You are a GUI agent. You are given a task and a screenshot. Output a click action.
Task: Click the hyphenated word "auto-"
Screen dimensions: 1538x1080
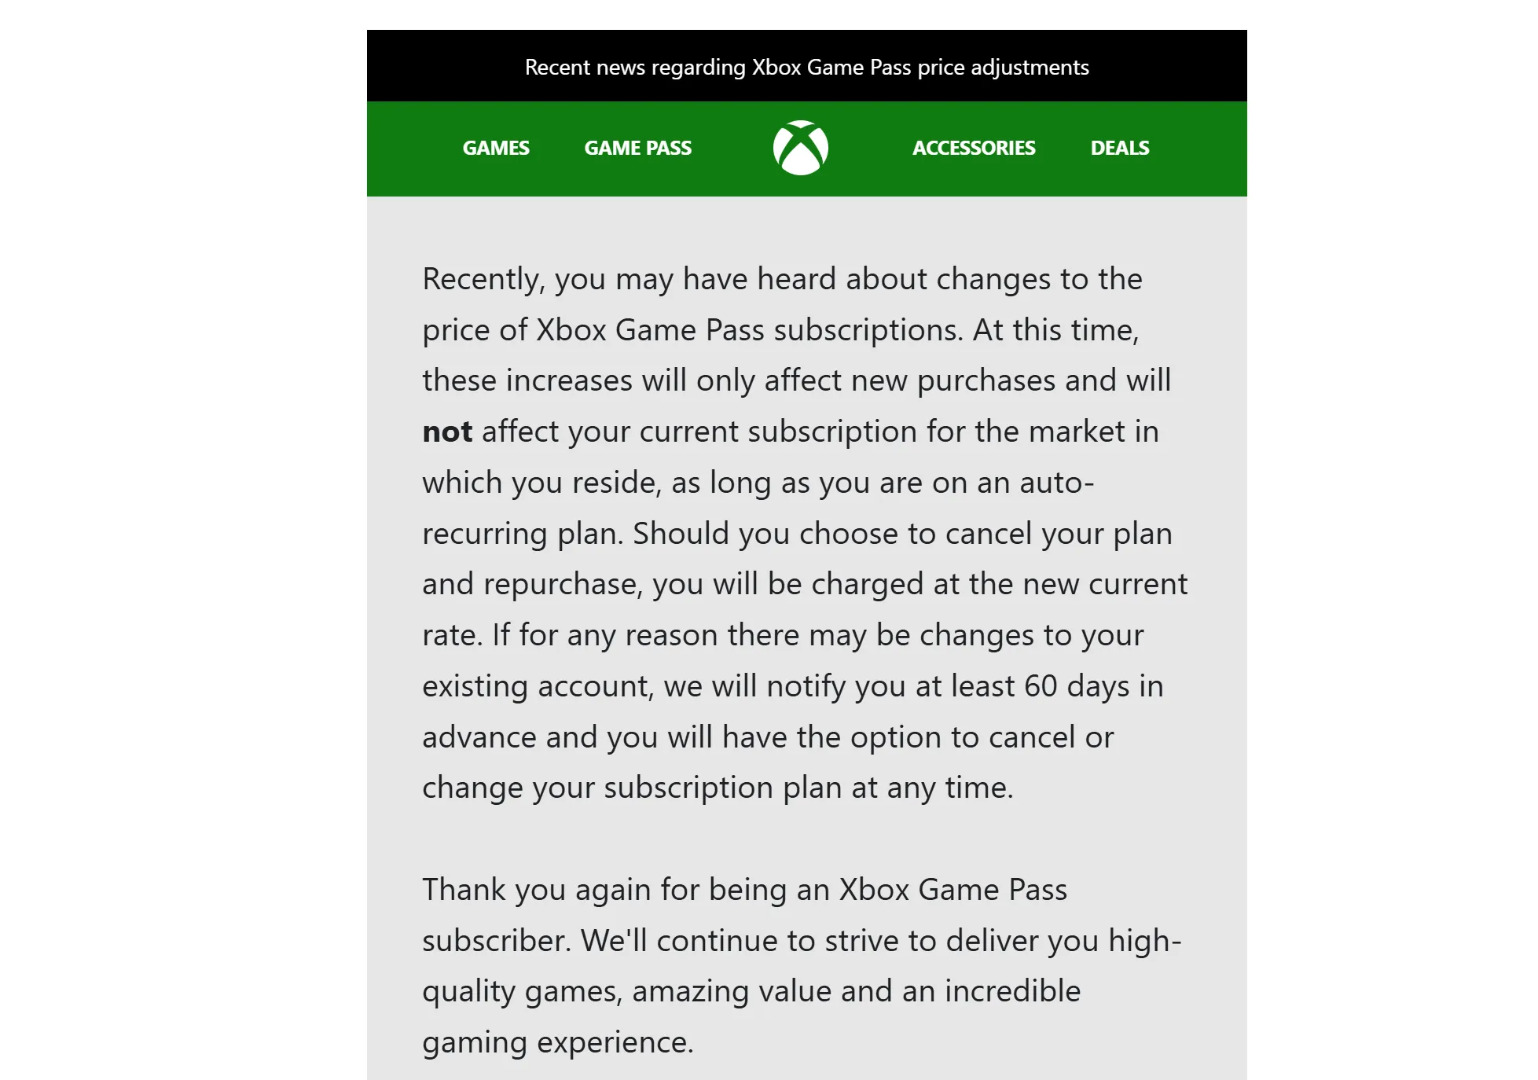(1056, 483)
